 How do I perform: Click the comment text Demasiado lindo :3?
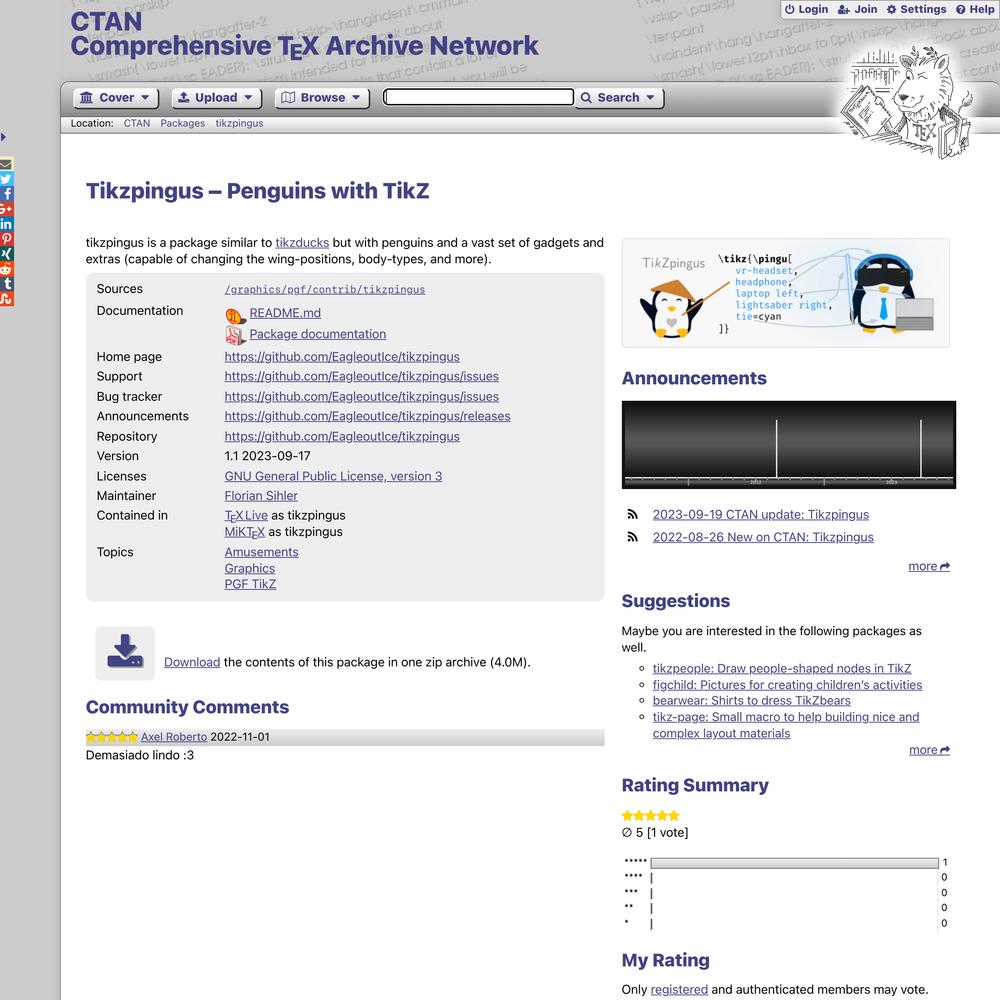point(140,755)
